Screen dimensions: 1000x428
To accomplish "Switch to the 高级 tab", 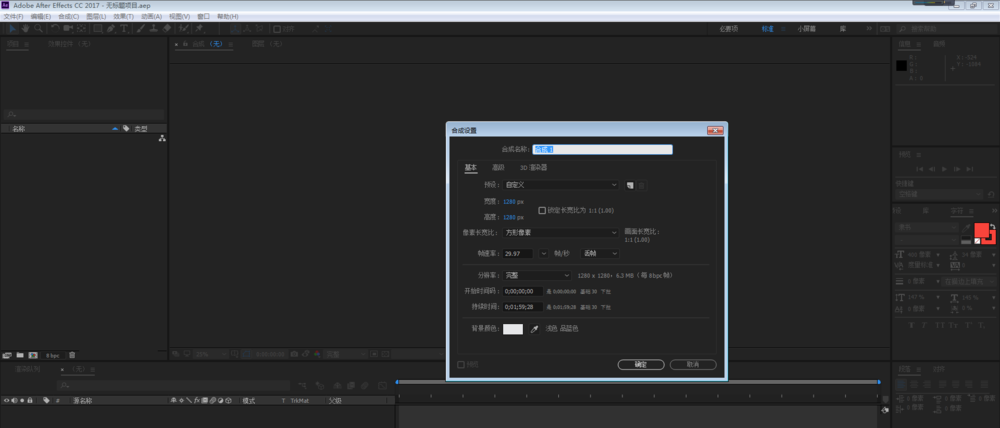I will coord(498,167).
